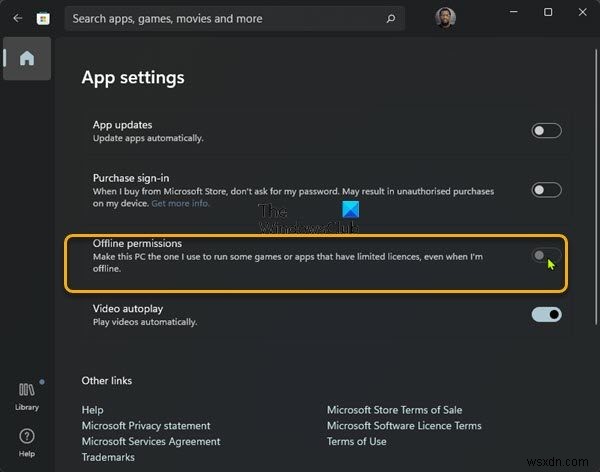Open Microsoft Store Terms of Sale
600x472 pixels.
pos(395,410)
